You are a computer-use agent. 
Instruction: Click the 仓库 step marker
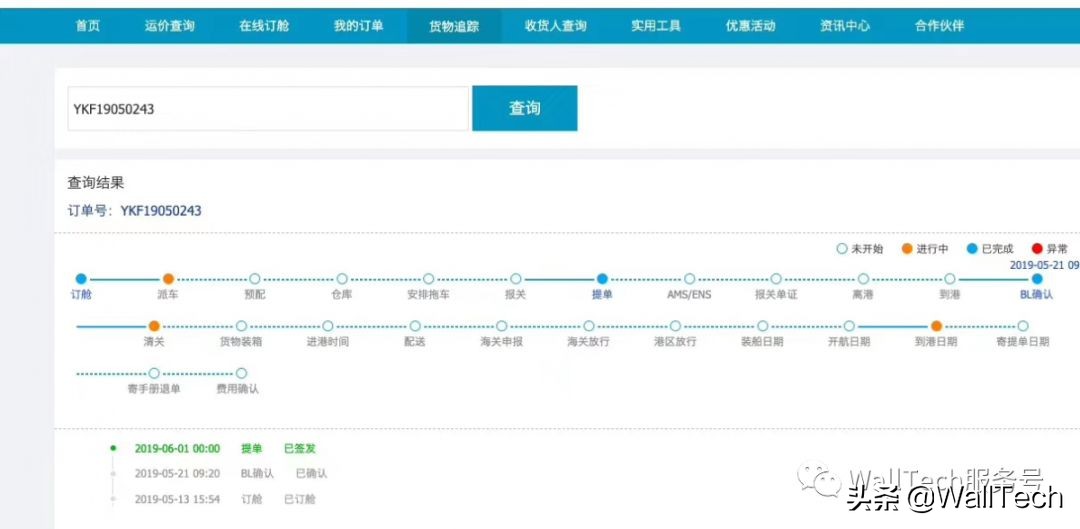point(342,279)
